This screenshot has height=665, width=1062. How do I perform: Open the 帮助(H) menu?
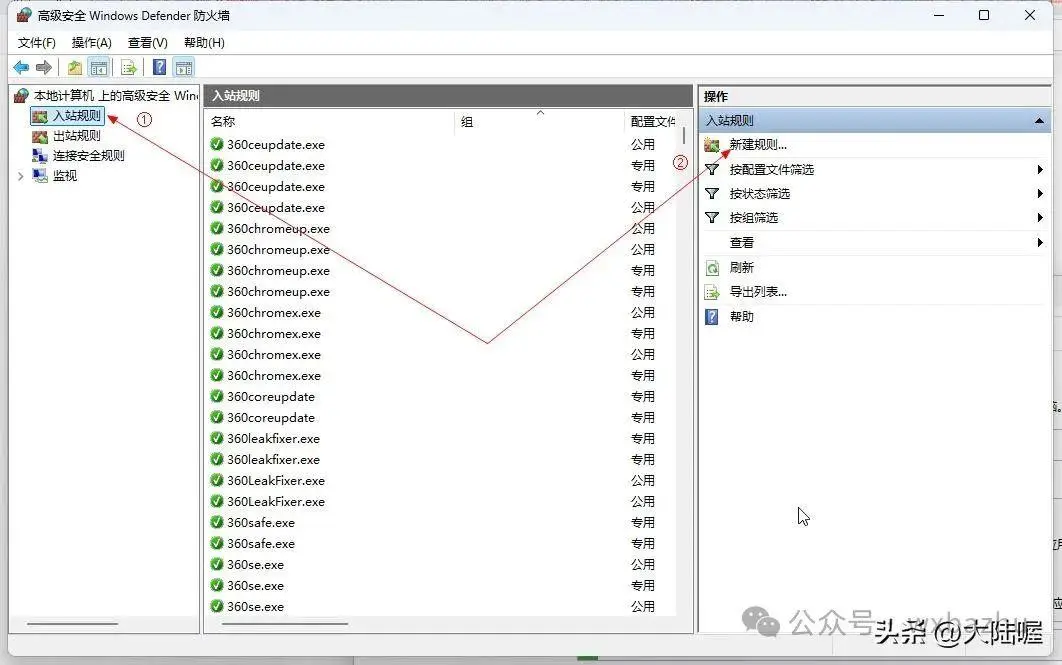pyautogui.click(x=204, y=43)
